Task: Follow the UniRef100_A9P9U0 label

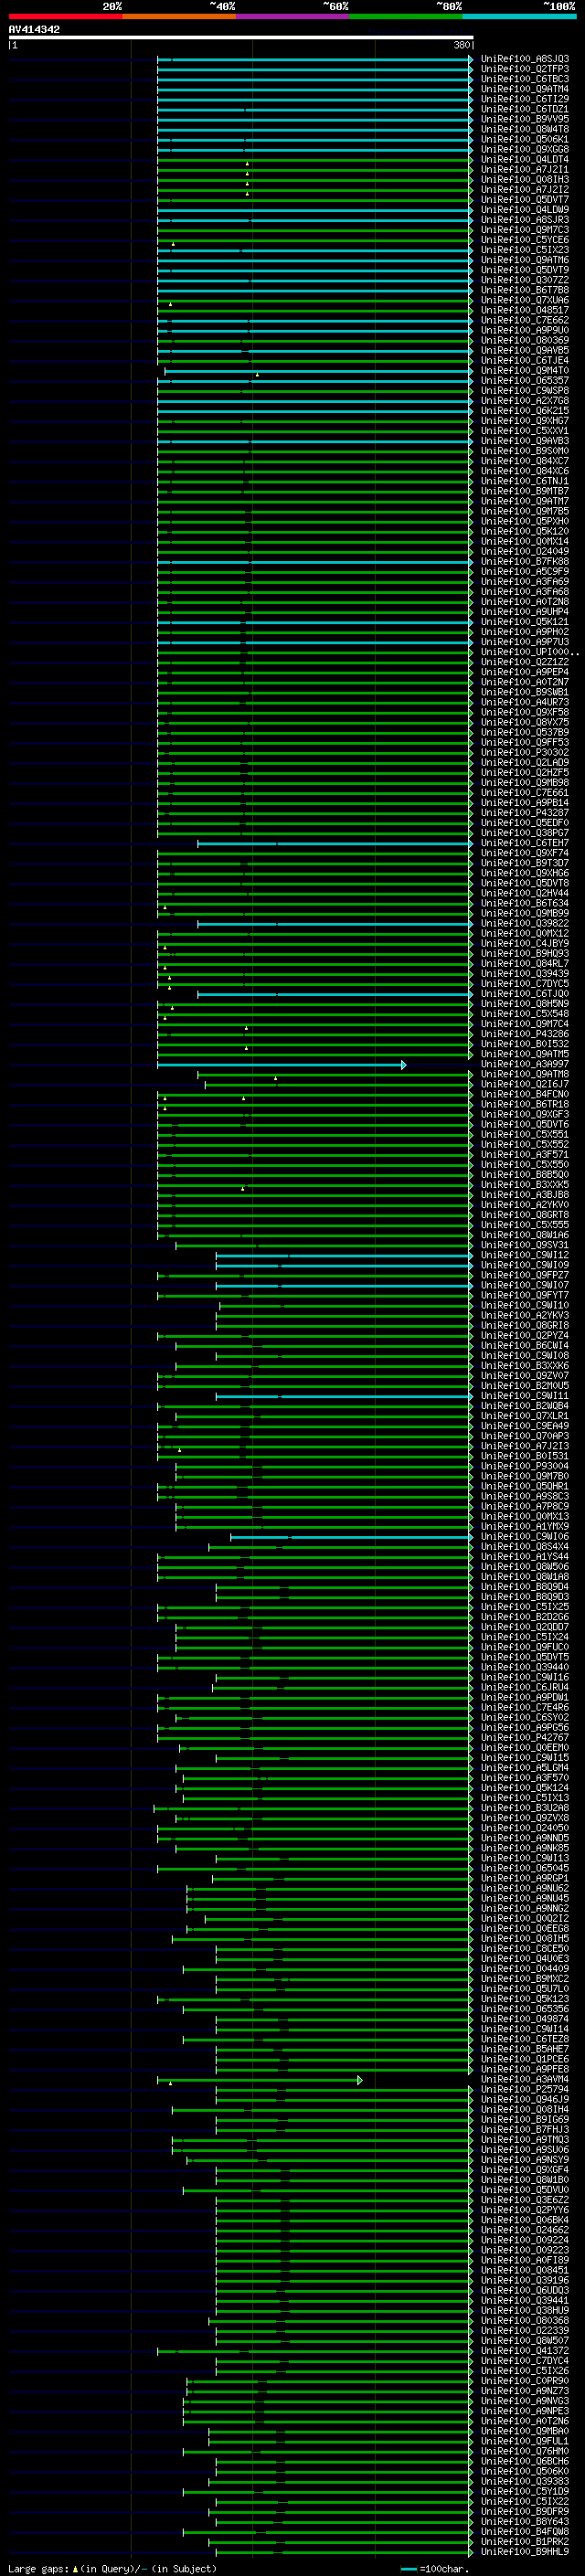Action: 525,330
